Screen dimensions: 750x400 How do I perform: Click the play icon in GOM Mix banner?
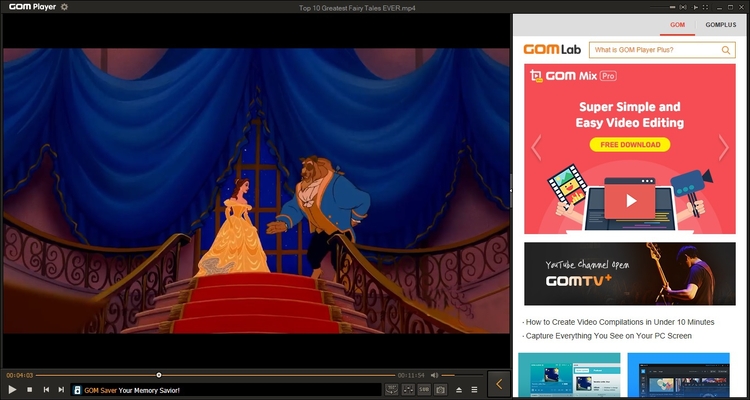(x=630, y=200)
